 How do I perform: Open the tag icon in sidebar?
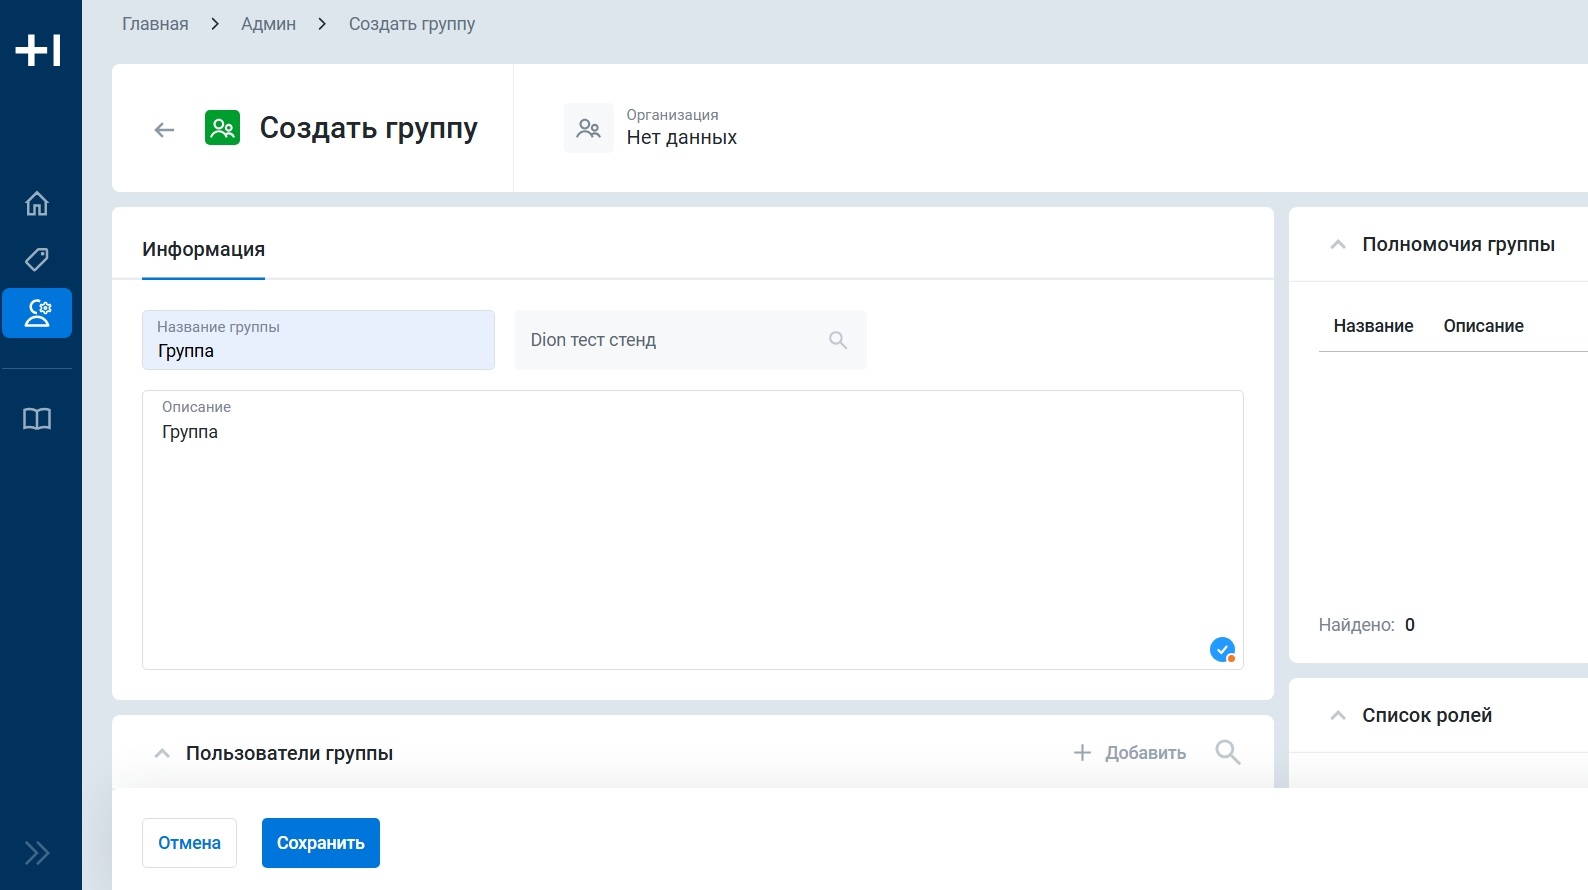coord(37,260)
